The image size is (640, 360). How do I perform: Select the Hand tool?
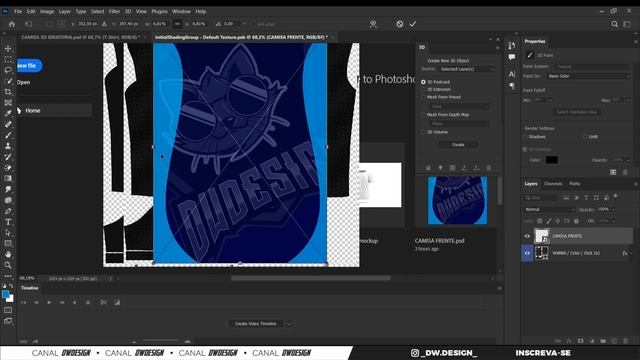pos(8,254)
